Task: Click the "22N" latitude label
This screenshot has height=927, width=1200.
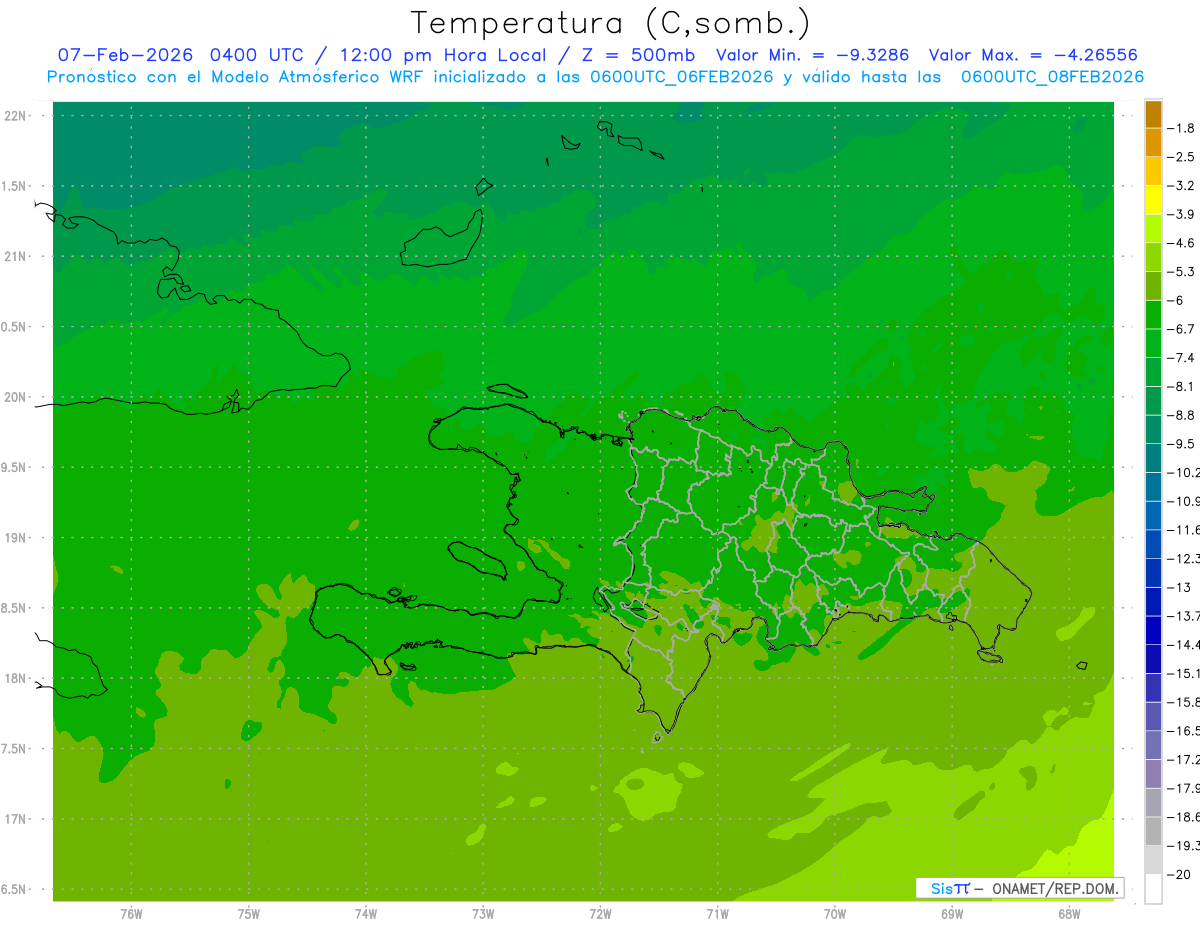Action: point(17,116)
